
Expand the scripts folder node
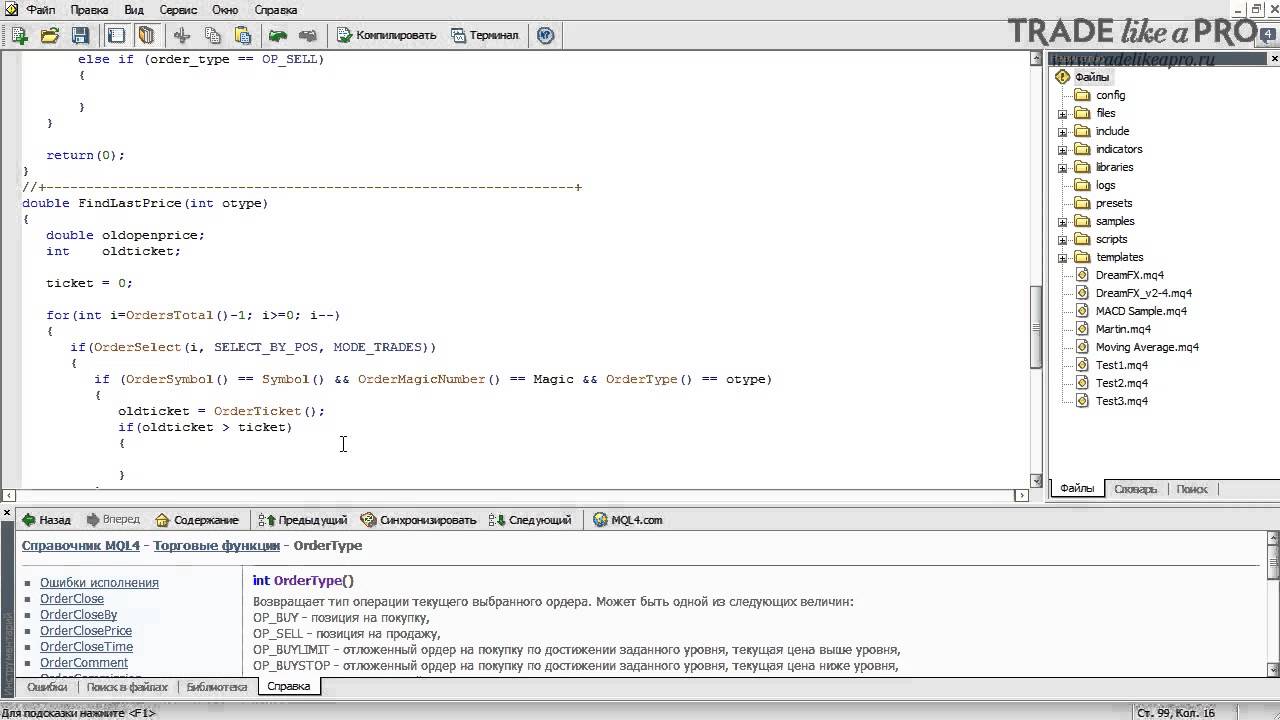tap(1062, 240)
